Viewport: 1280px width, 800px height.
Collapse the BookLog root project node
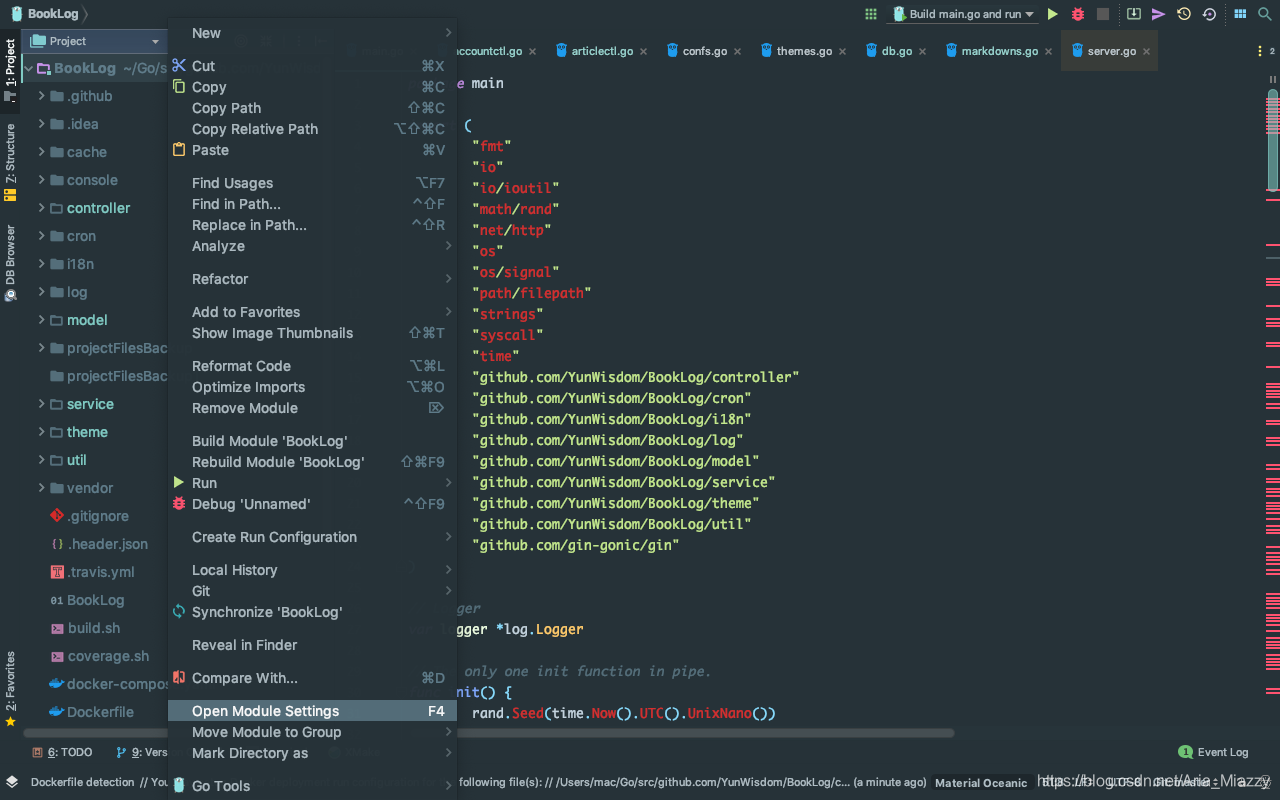(x=28, y=68)
